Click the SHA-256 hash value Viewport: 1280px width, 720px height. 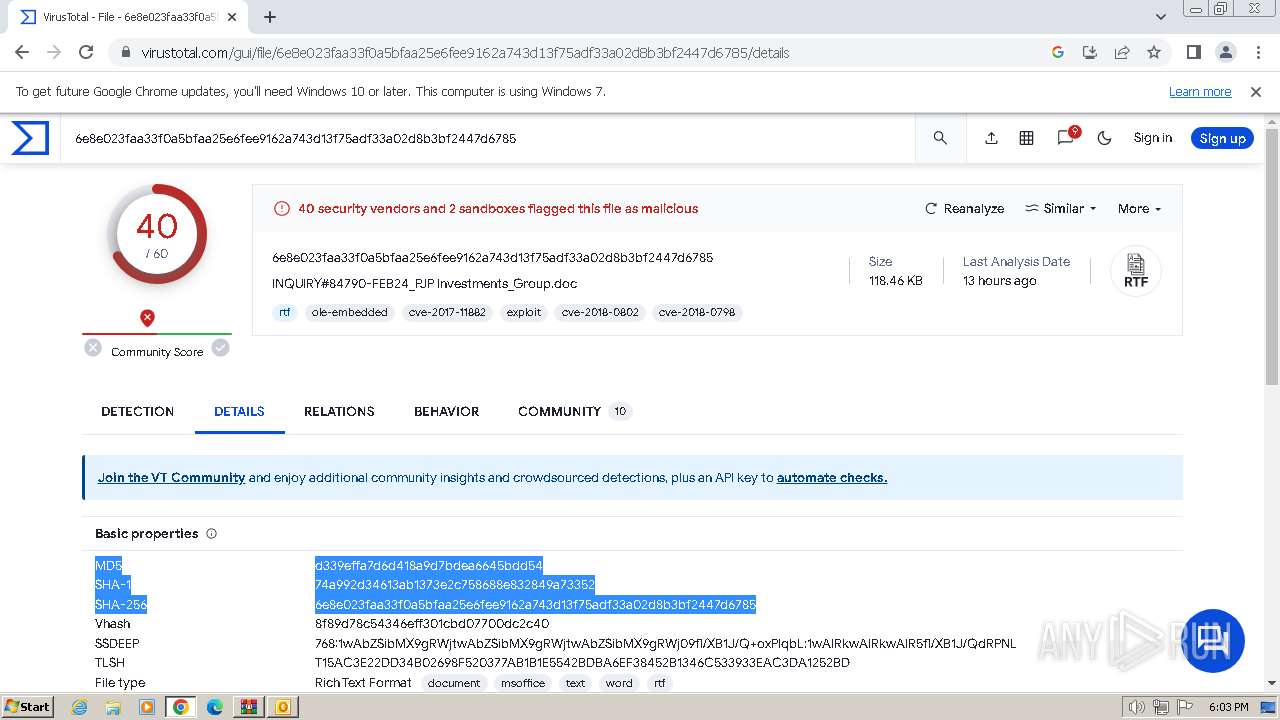535,604
